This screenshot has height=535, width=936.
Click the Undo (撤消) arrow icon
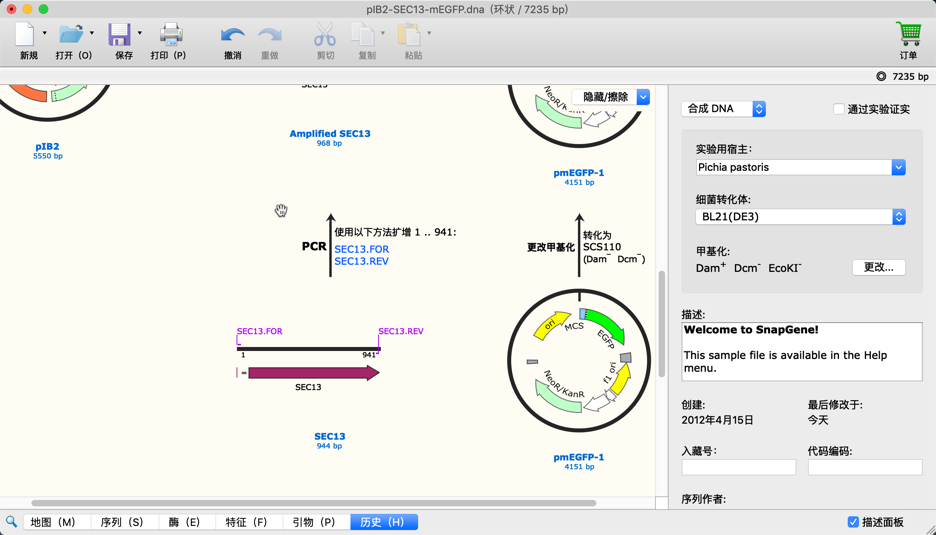coord(232,36)
